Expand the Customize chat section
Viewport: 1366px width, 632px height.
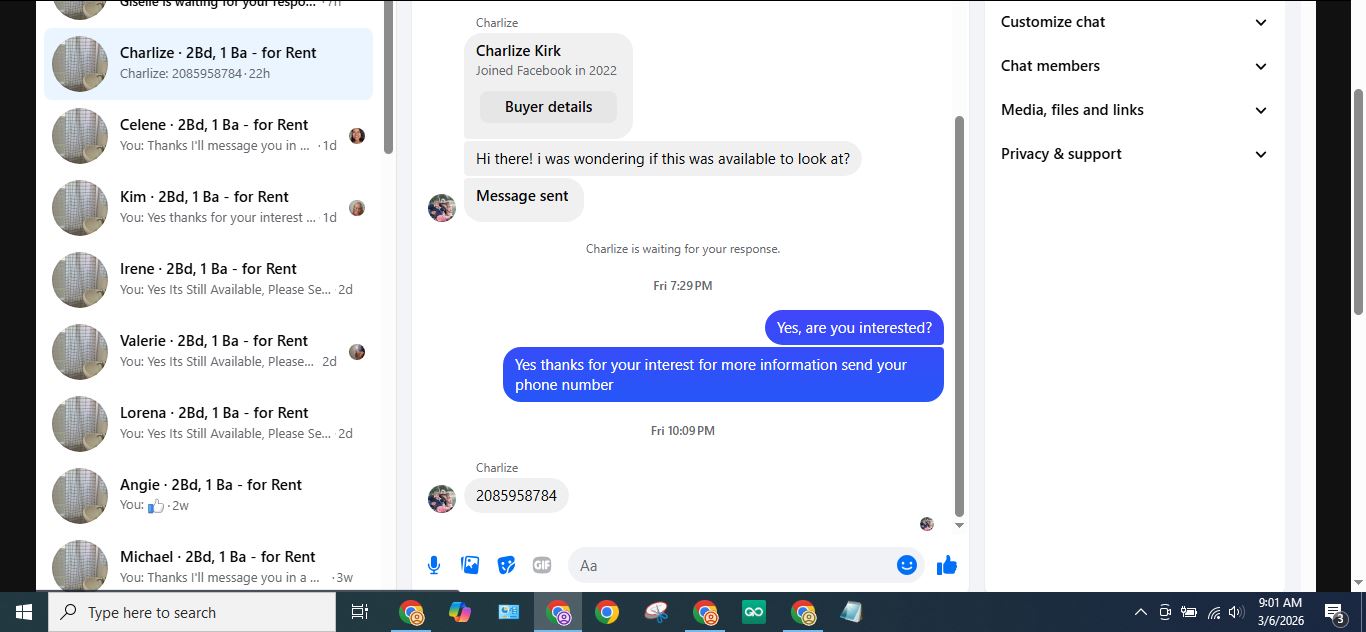click(1134, 22)
